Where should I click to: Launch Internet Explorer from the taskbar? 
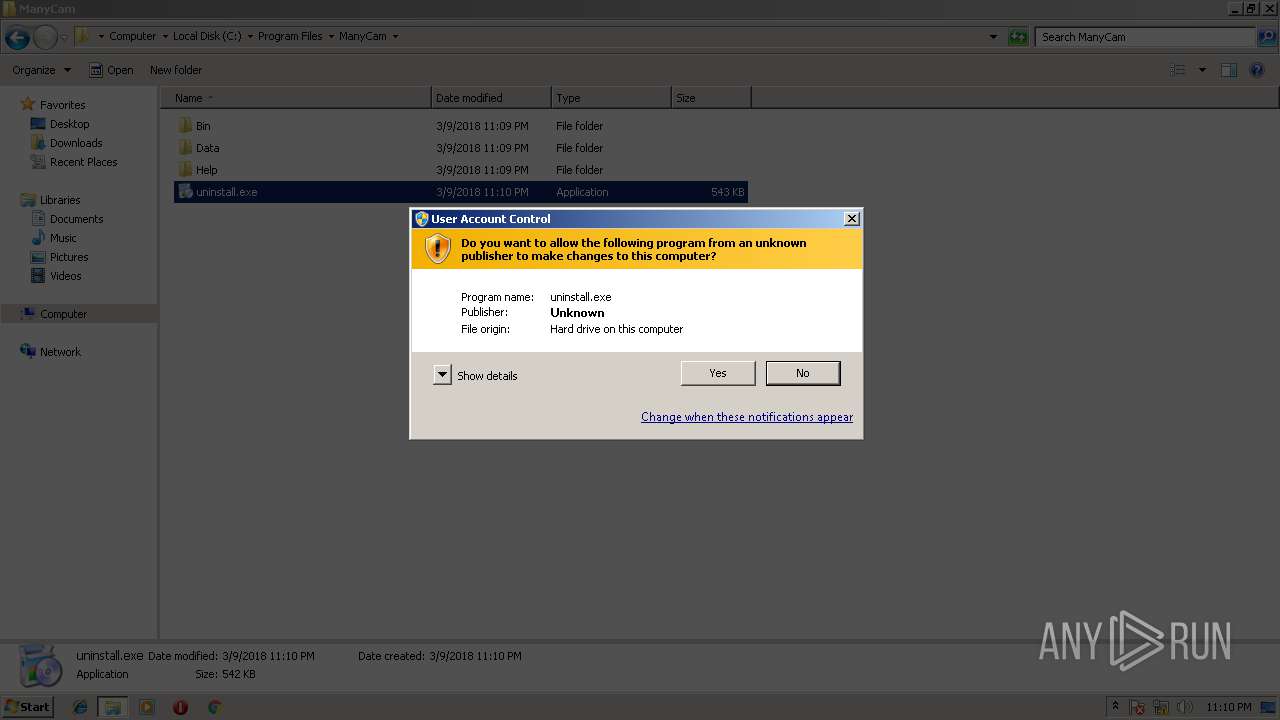80,707
